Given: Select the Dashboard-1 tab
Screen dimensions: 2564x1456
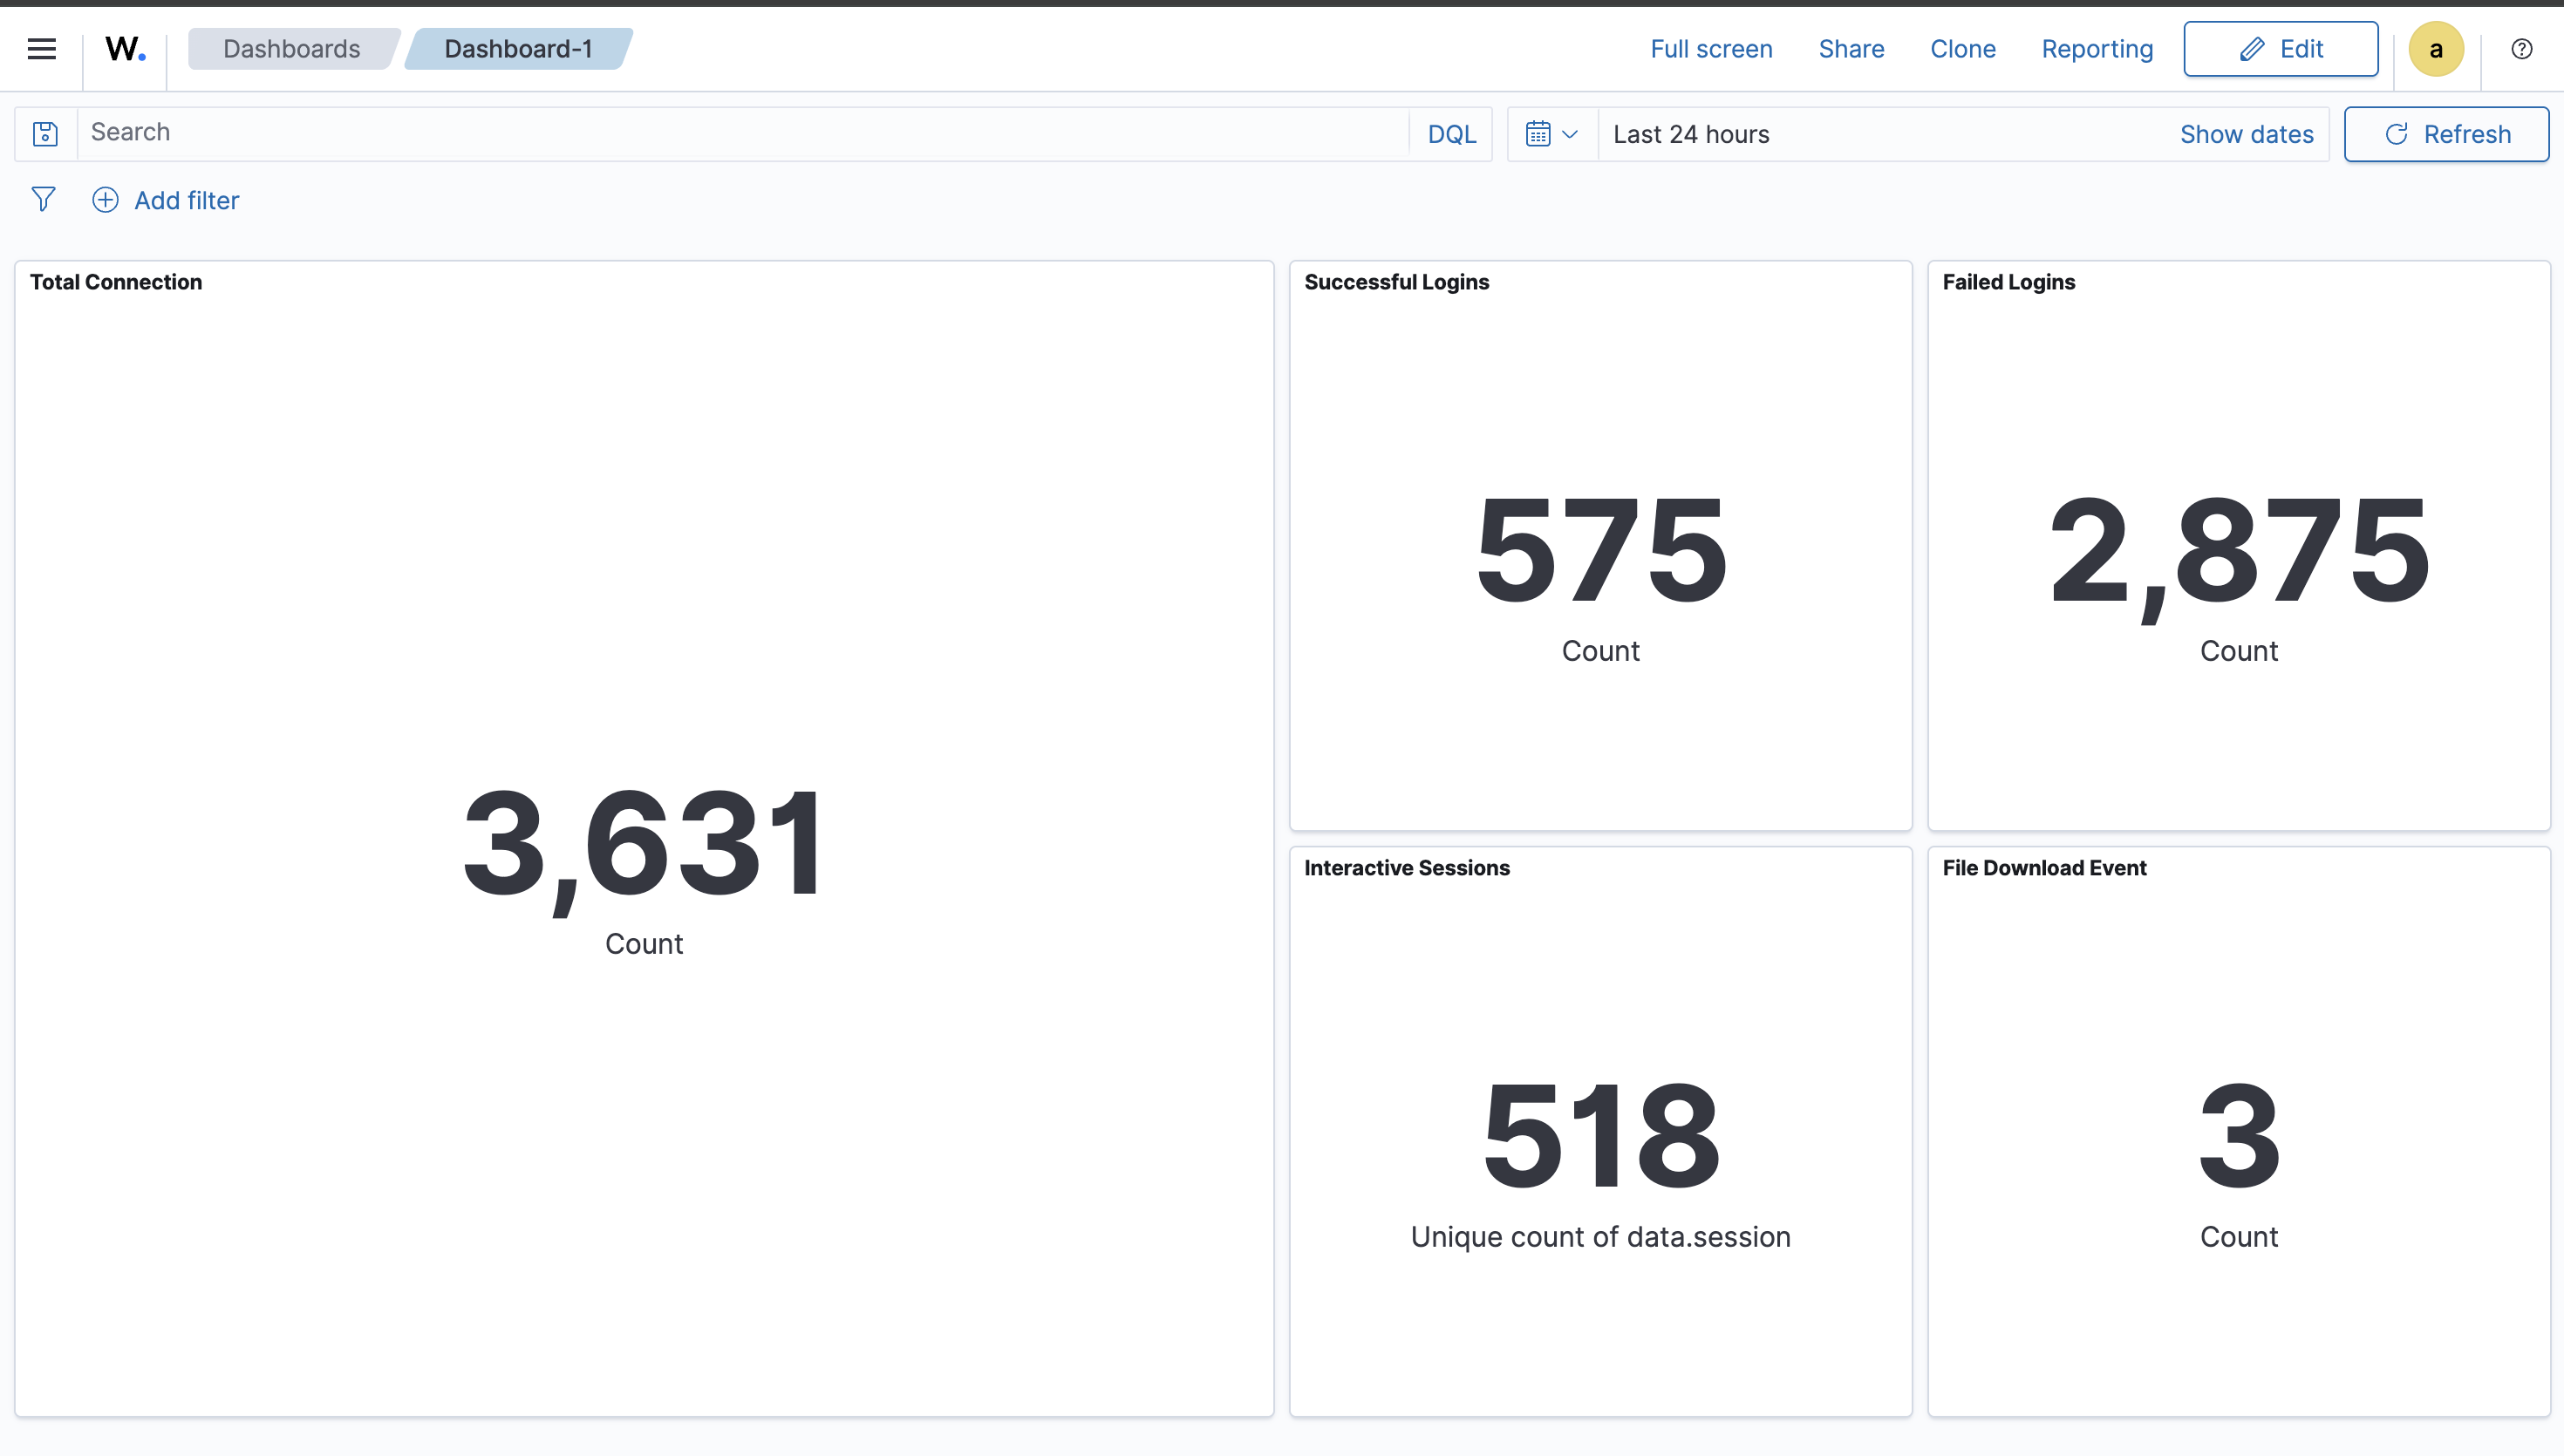Looking at the screenshot, I should pyautogui.click(x=516, y=48).
